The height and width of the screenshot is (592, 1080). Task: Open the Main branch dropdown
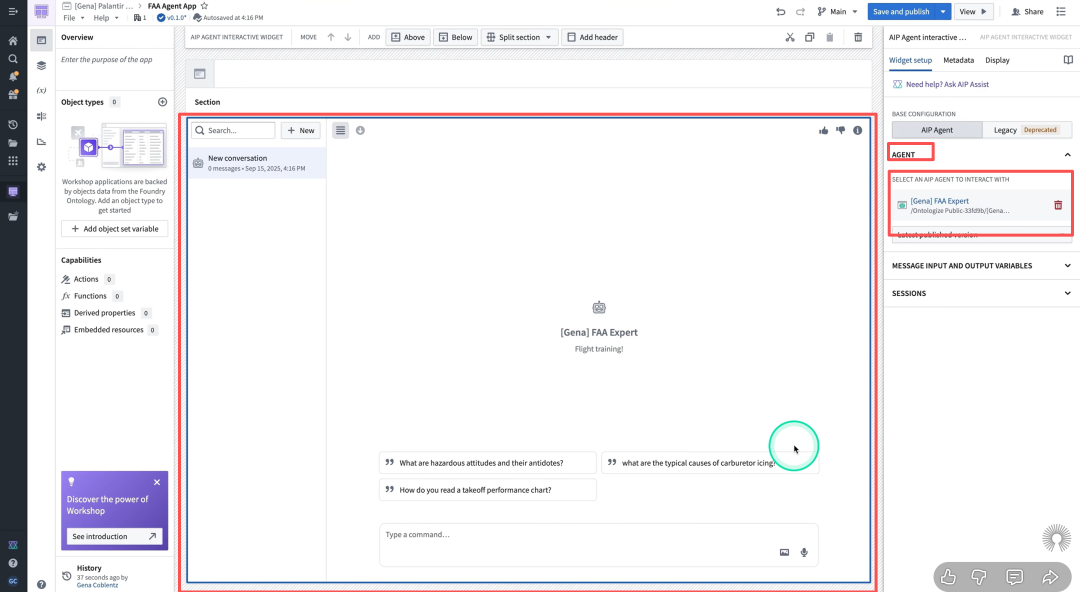837,12
